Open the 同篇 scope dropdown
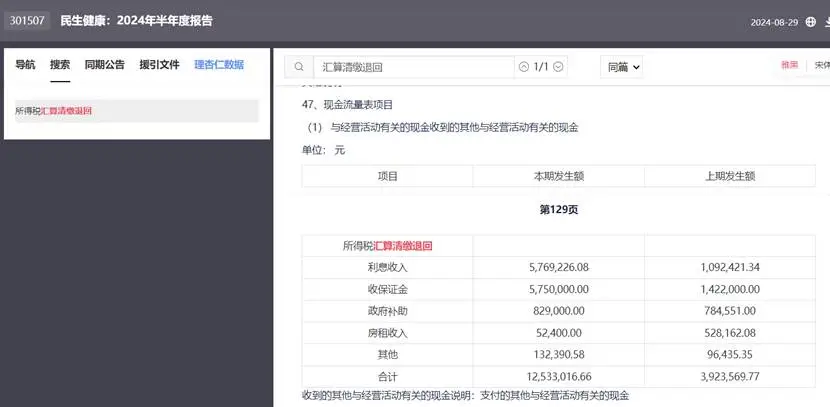The width and height of the screenshot is (830, 407). [x=622, y=67]
